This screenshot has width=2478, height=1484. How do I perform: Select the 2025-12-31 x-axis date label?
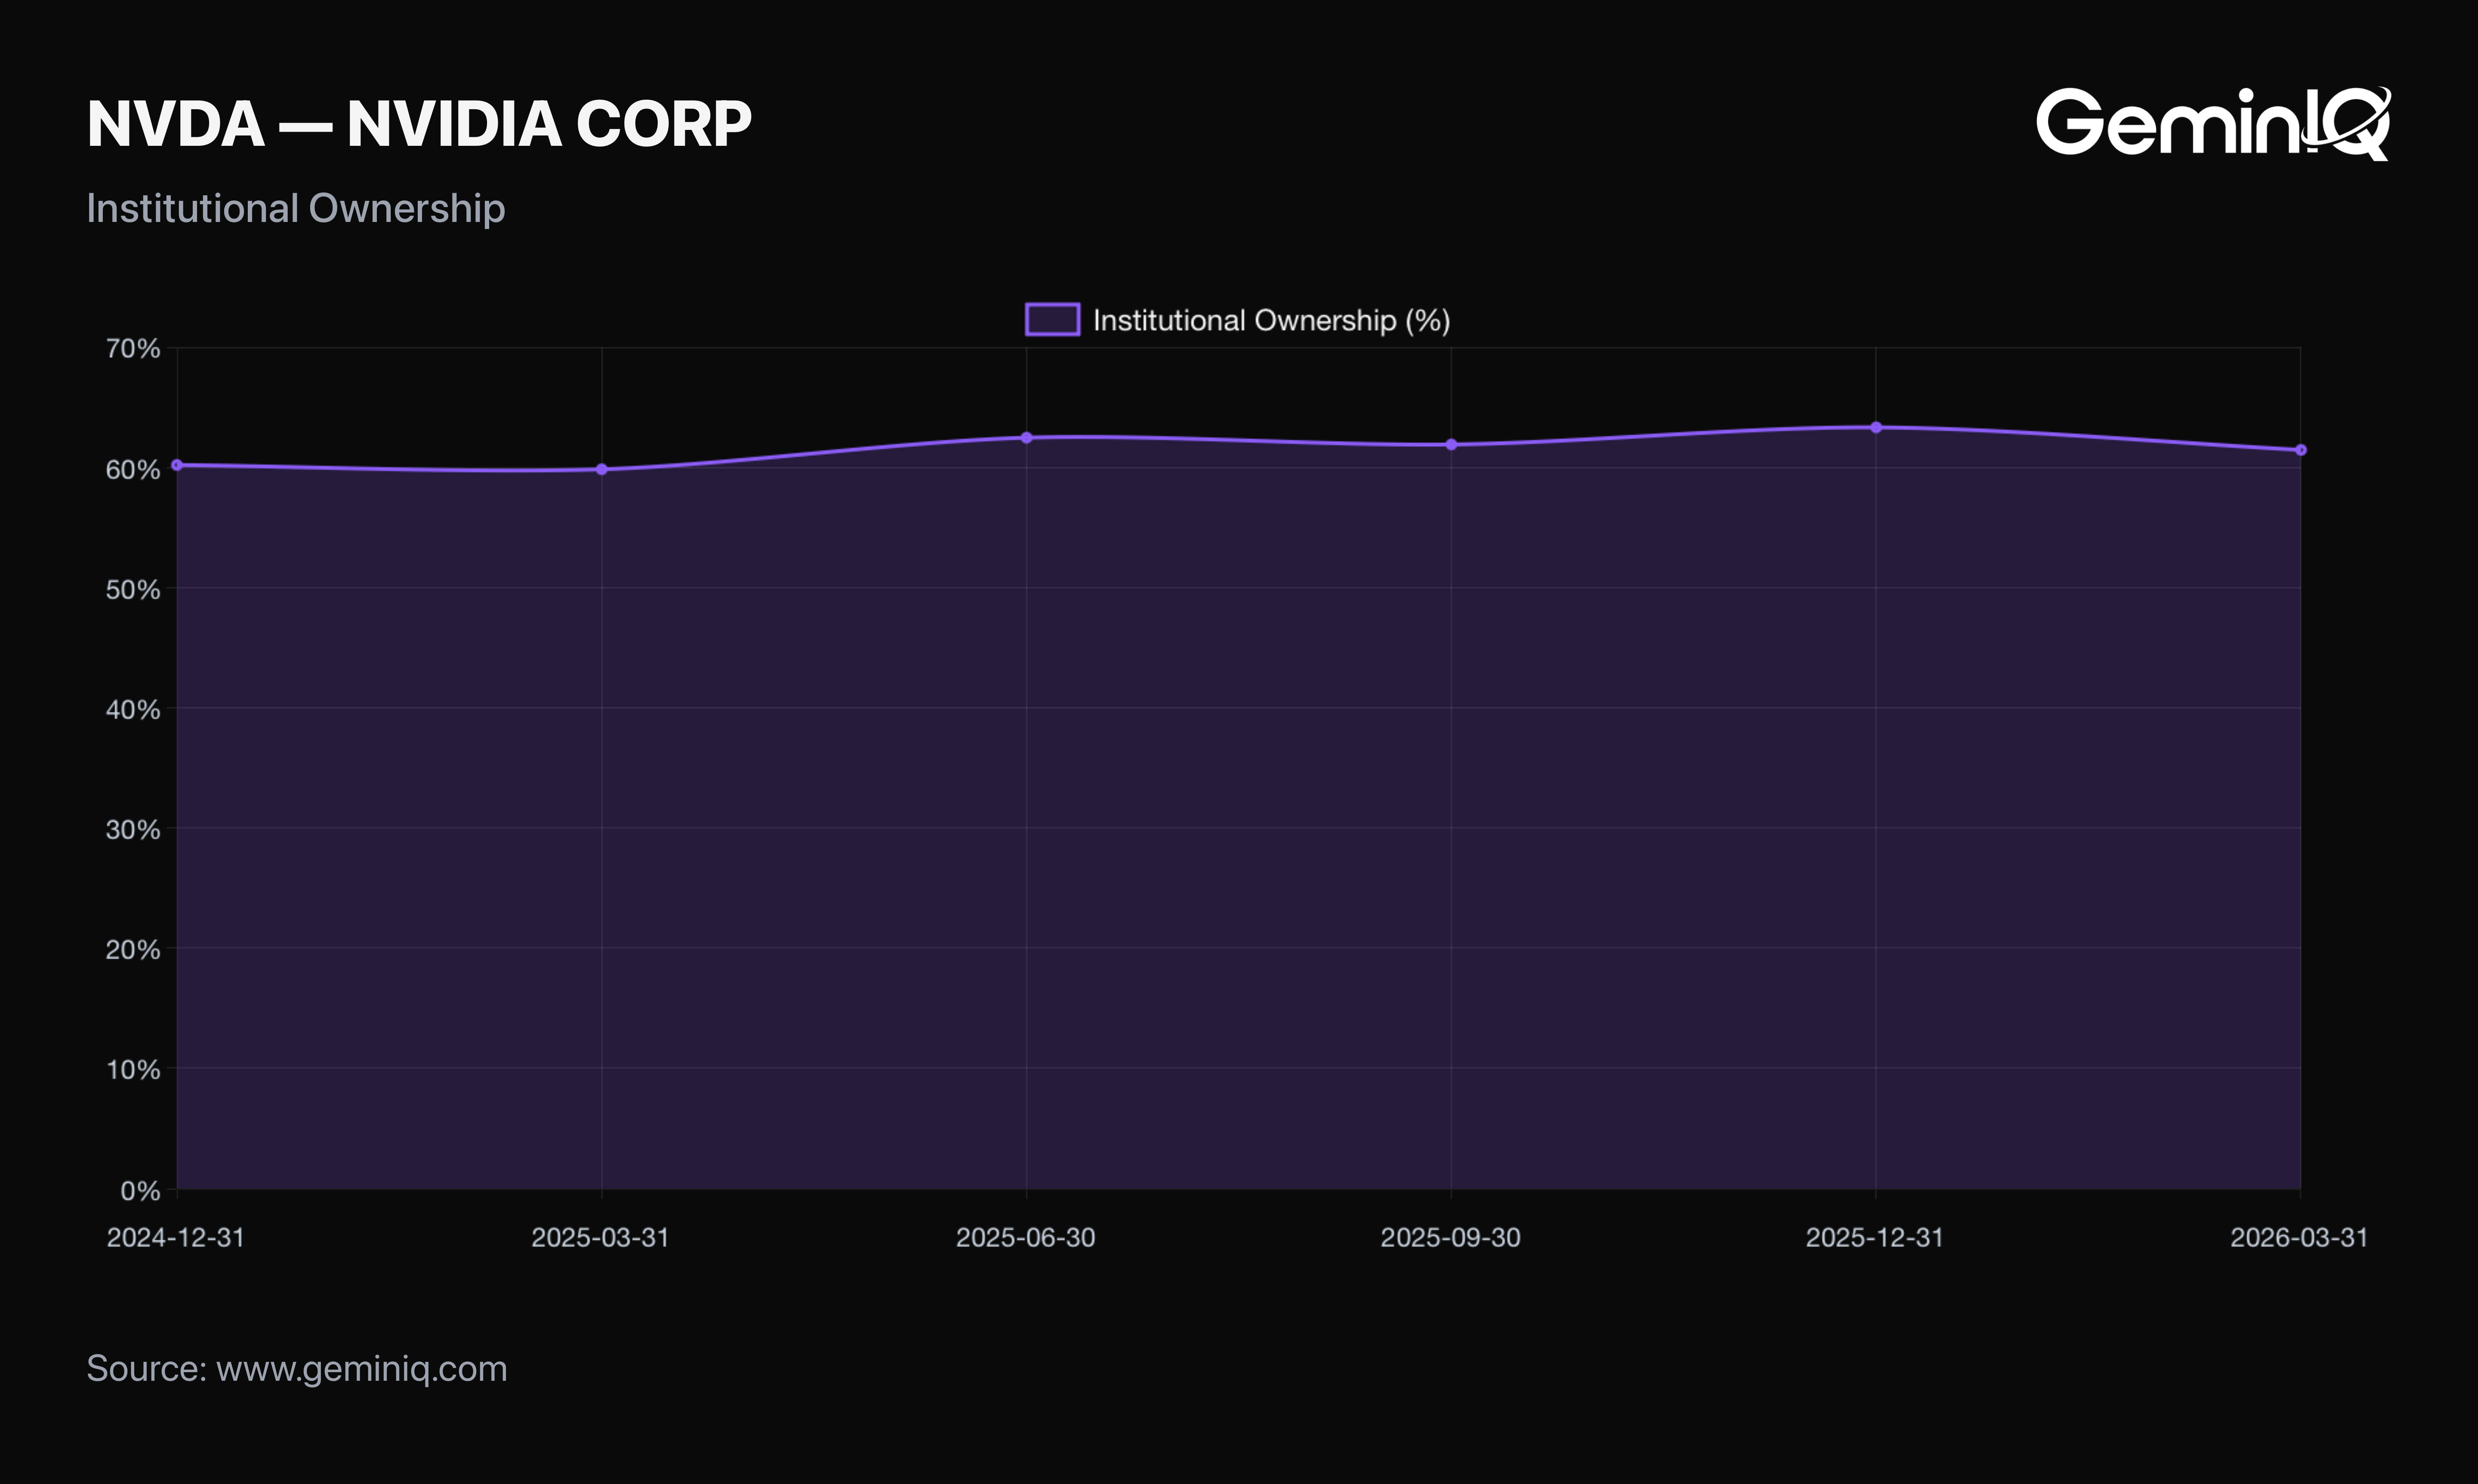click(1875, 1238)
